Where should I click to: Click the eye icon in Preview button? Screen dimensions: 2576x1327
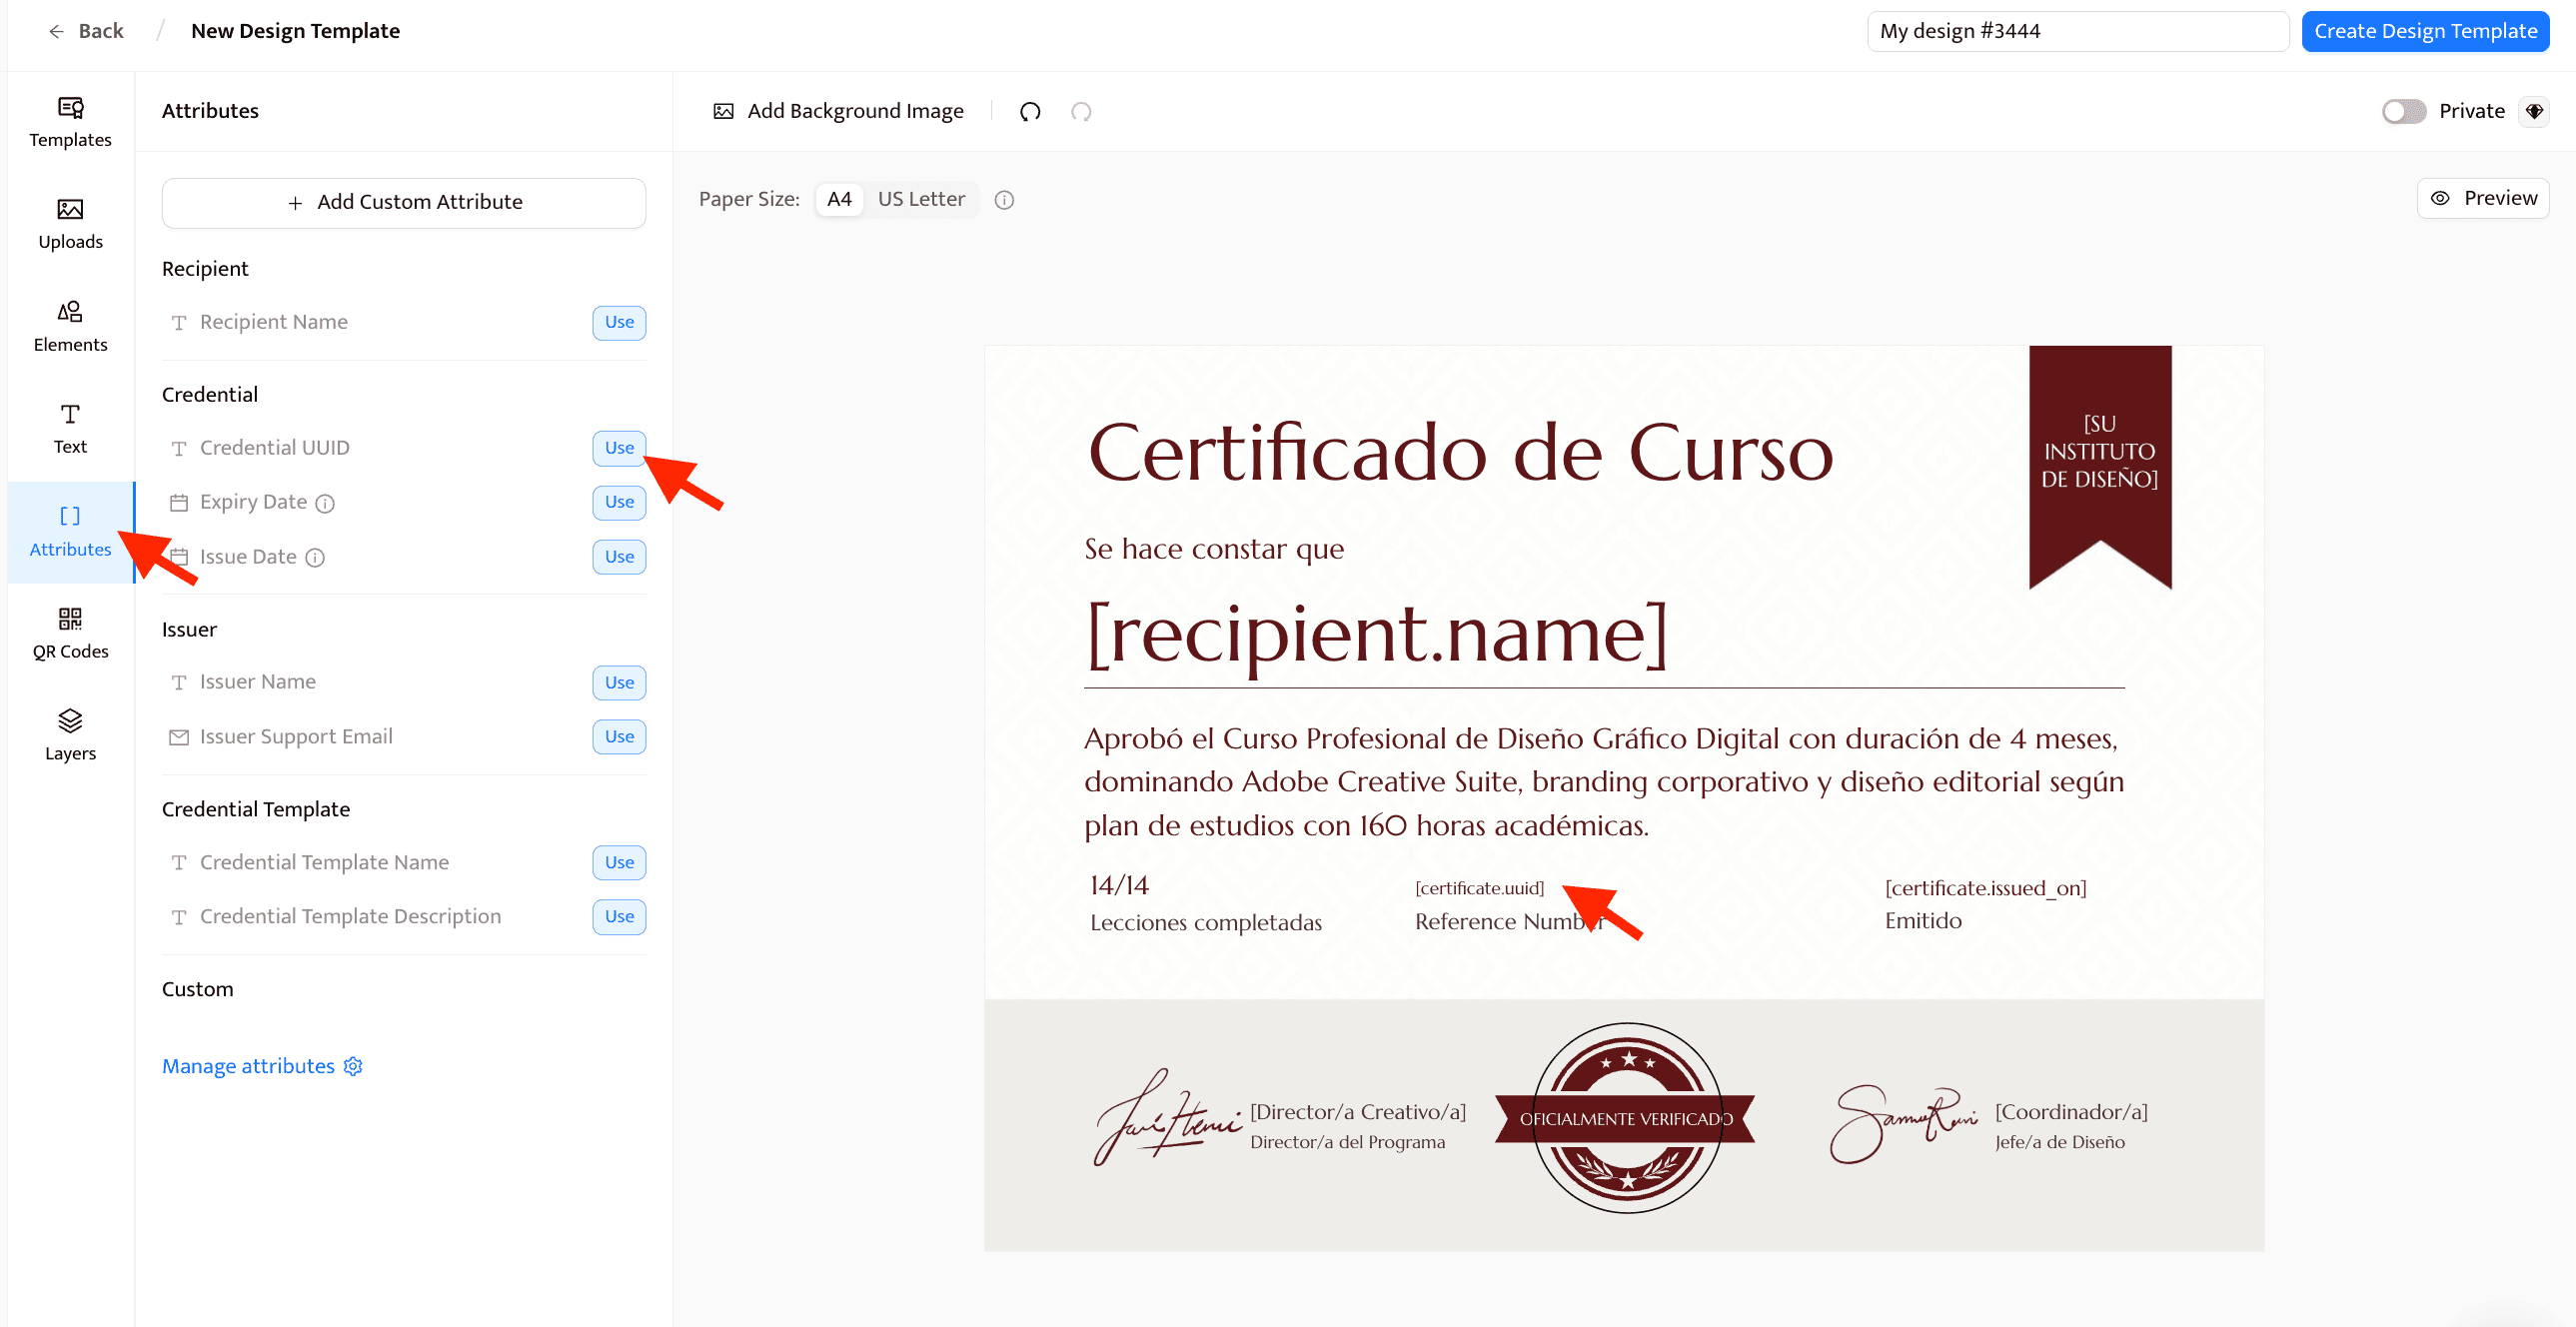(2440, 198)
